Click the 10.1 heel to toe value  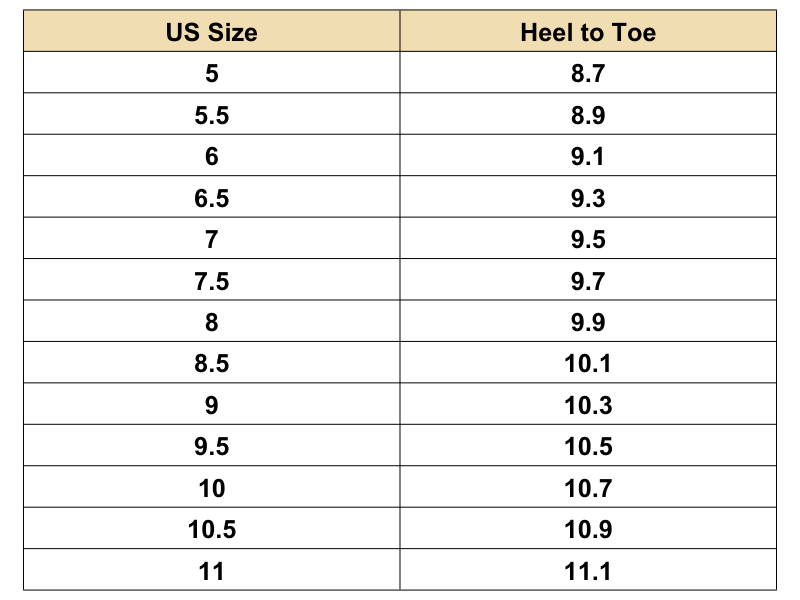tap(588, 364)
